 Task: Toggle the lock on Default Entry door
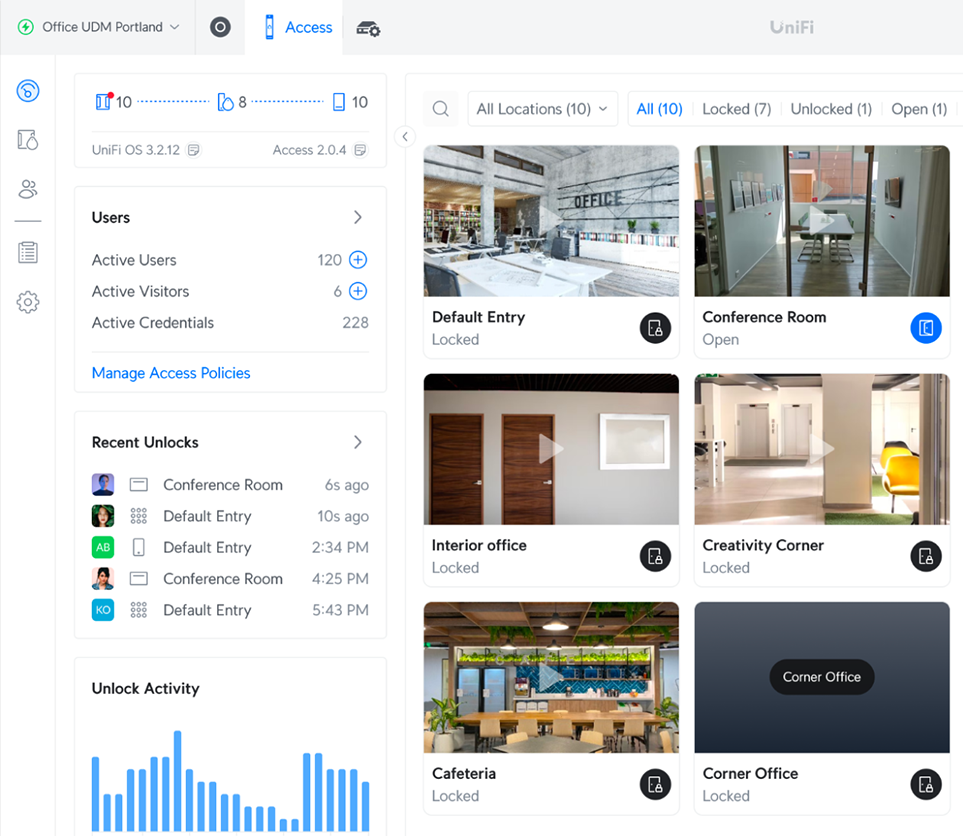click(x=655, y=328)
